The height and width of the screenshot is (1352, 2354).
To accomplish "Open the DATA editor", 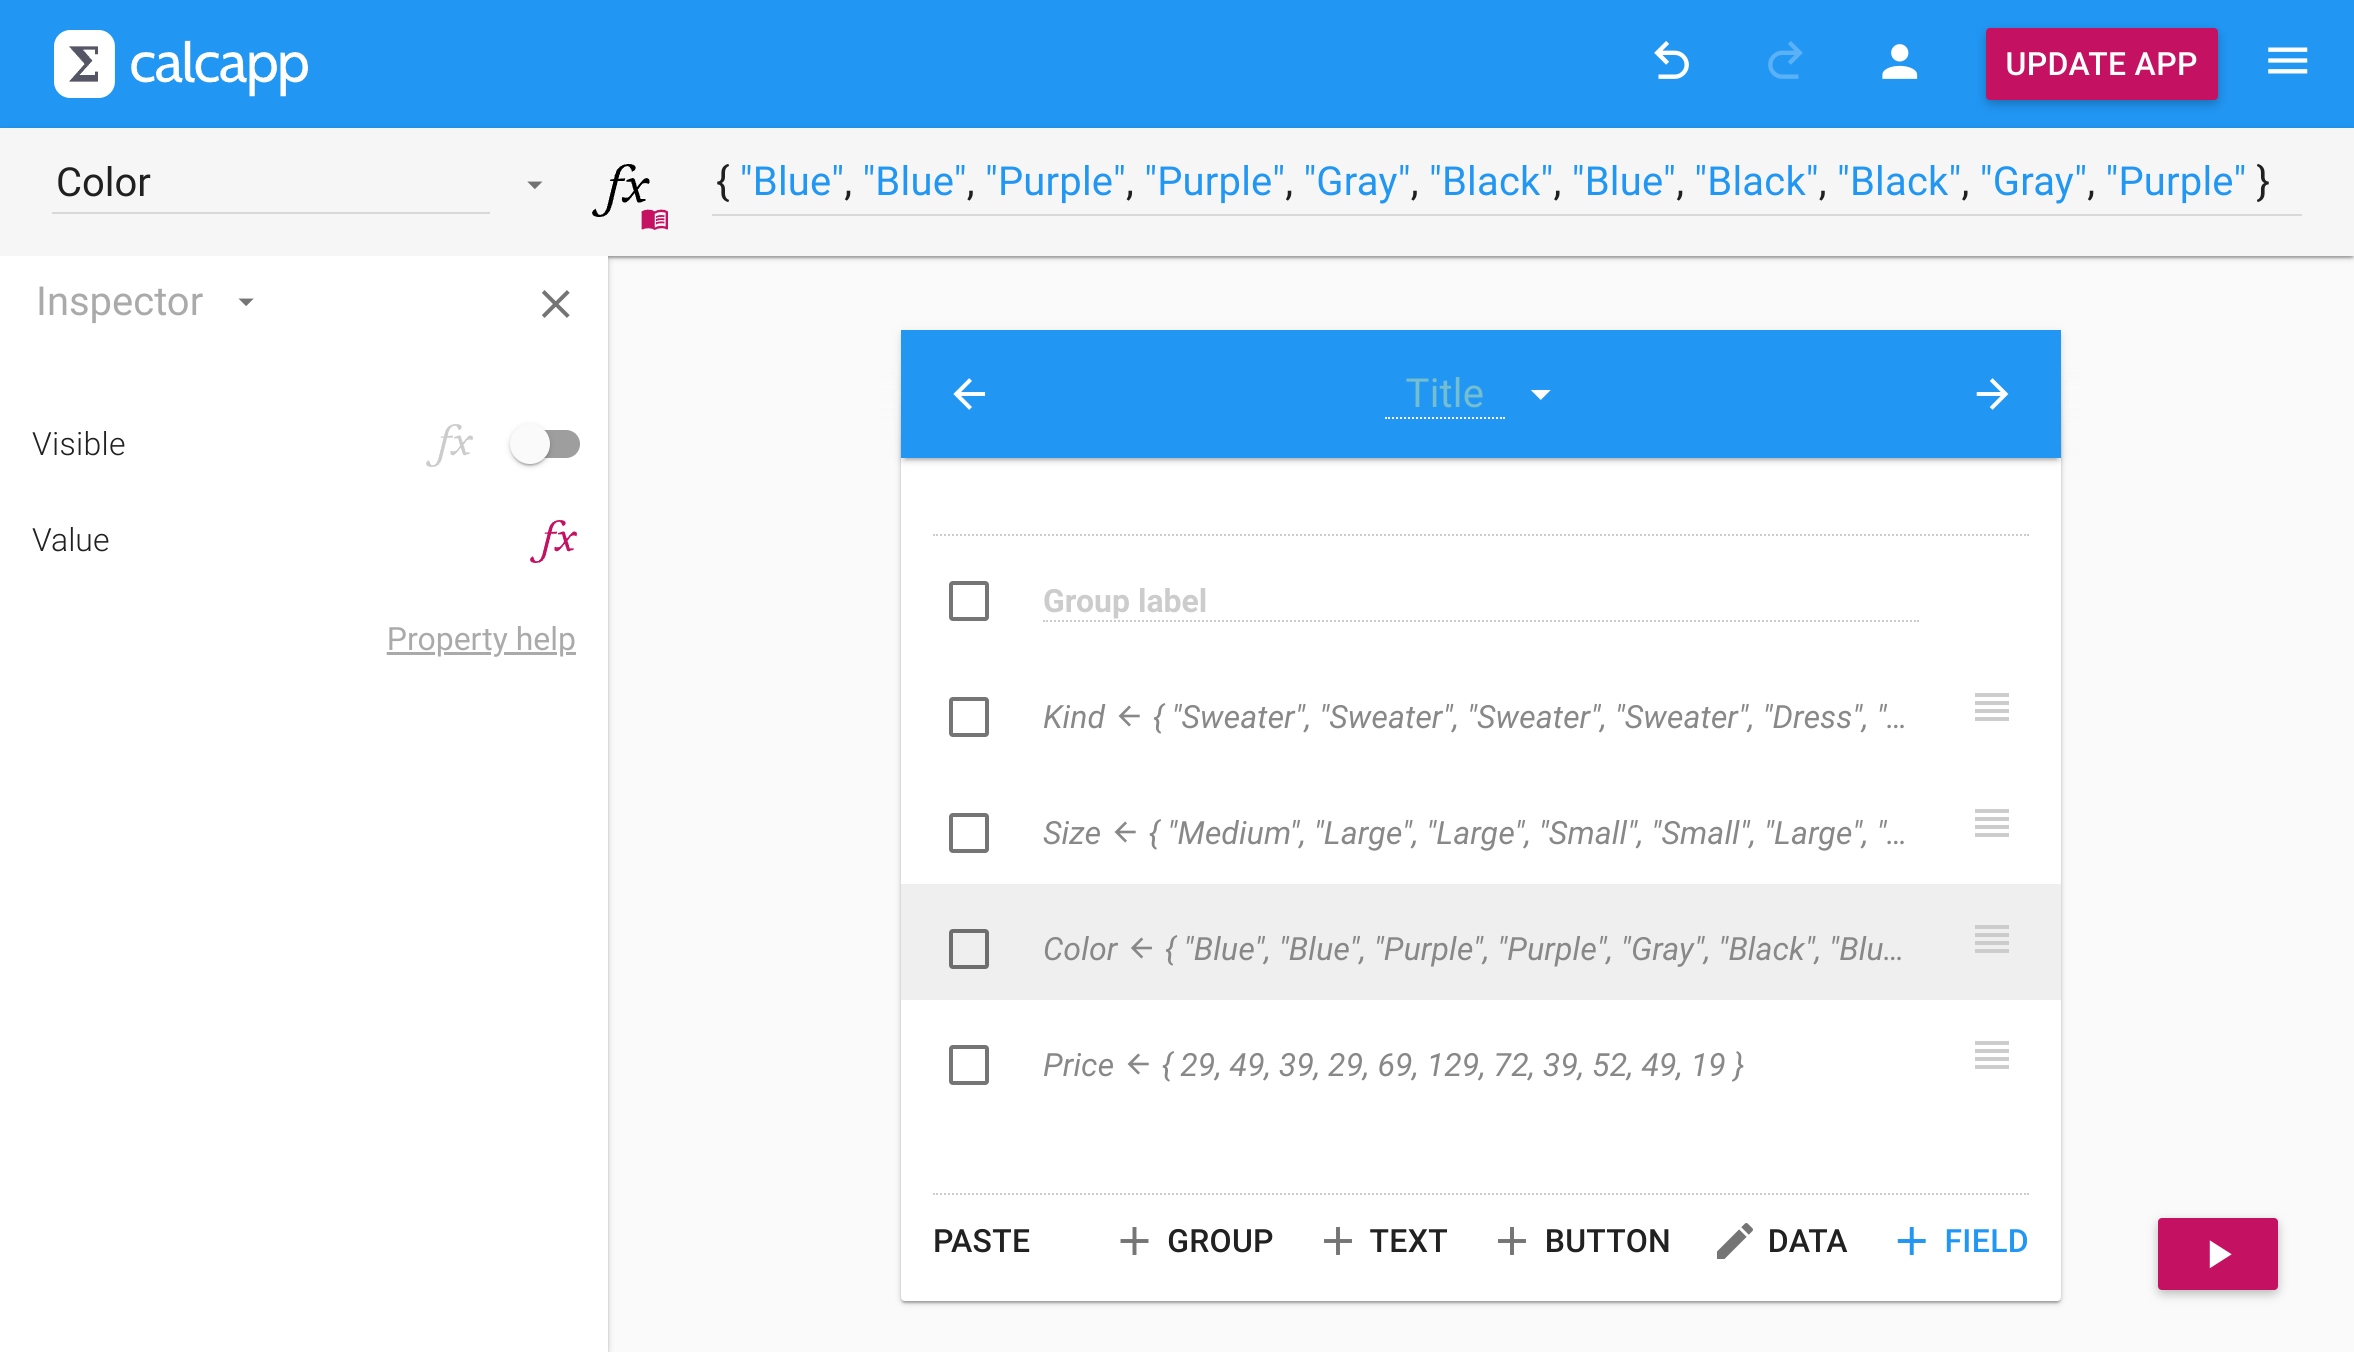I will (1781, 1241).
